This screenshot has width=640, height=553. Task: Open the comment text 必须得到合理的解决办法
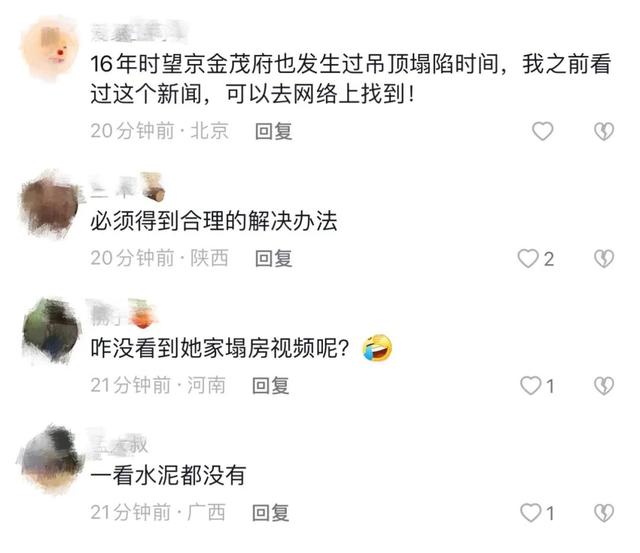coord(214,222)
